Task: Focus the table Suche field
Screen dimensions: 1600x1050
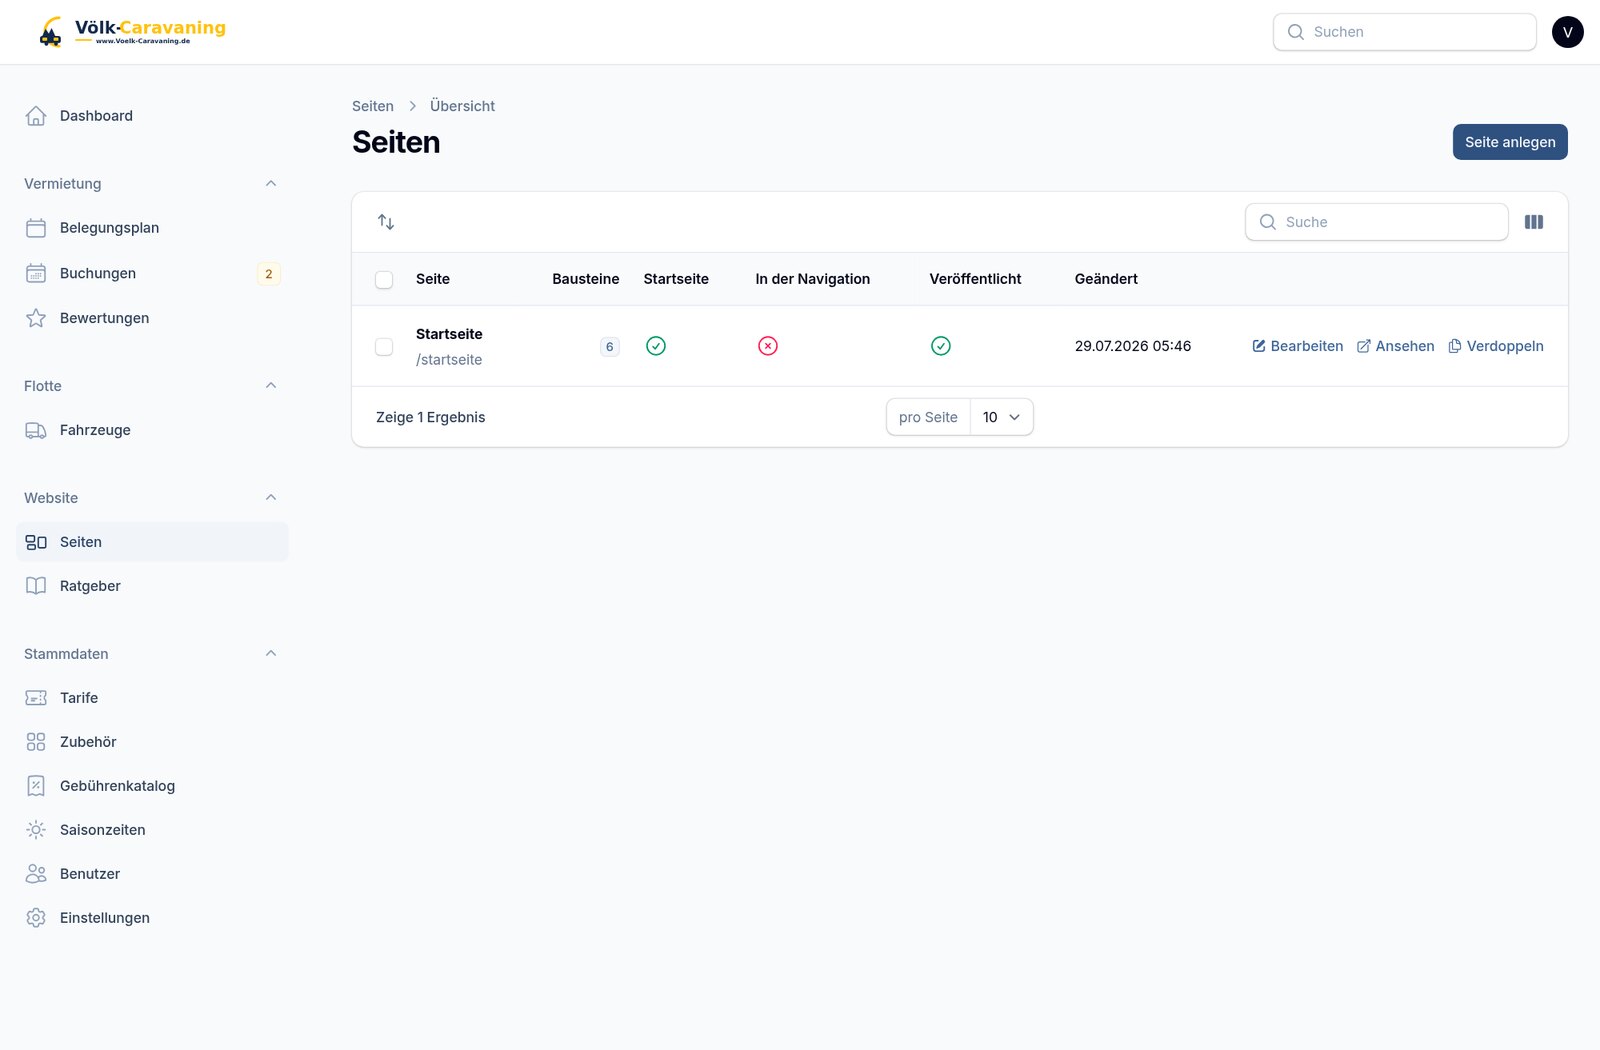Action: point(1377,222)
